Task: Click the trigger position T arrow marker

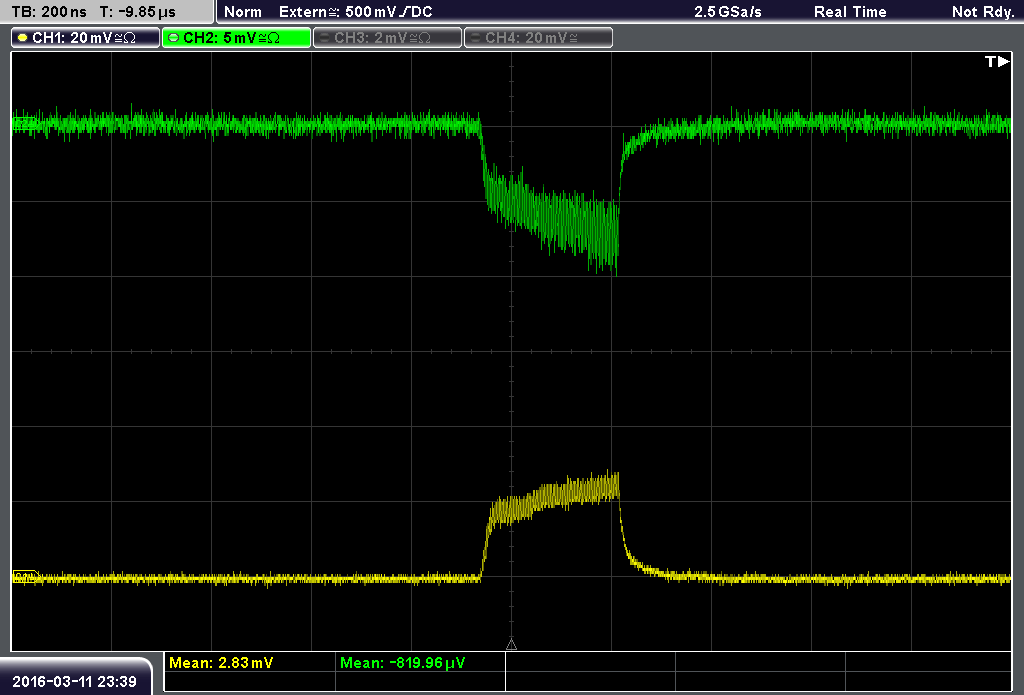Action: 997,61
